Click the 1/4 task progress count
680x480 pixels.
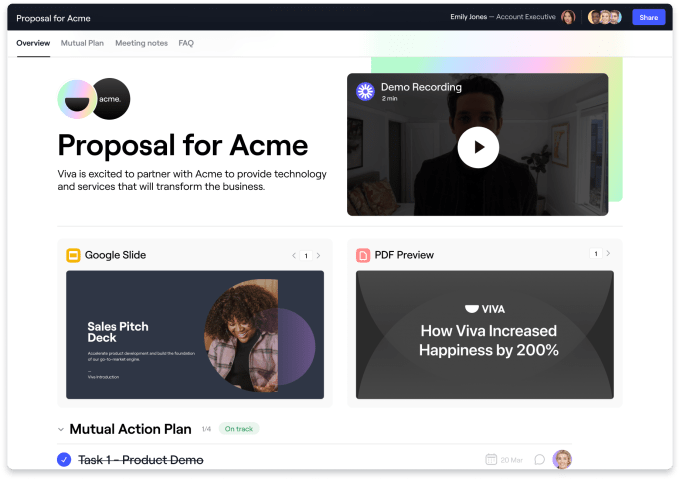[206, 429]
